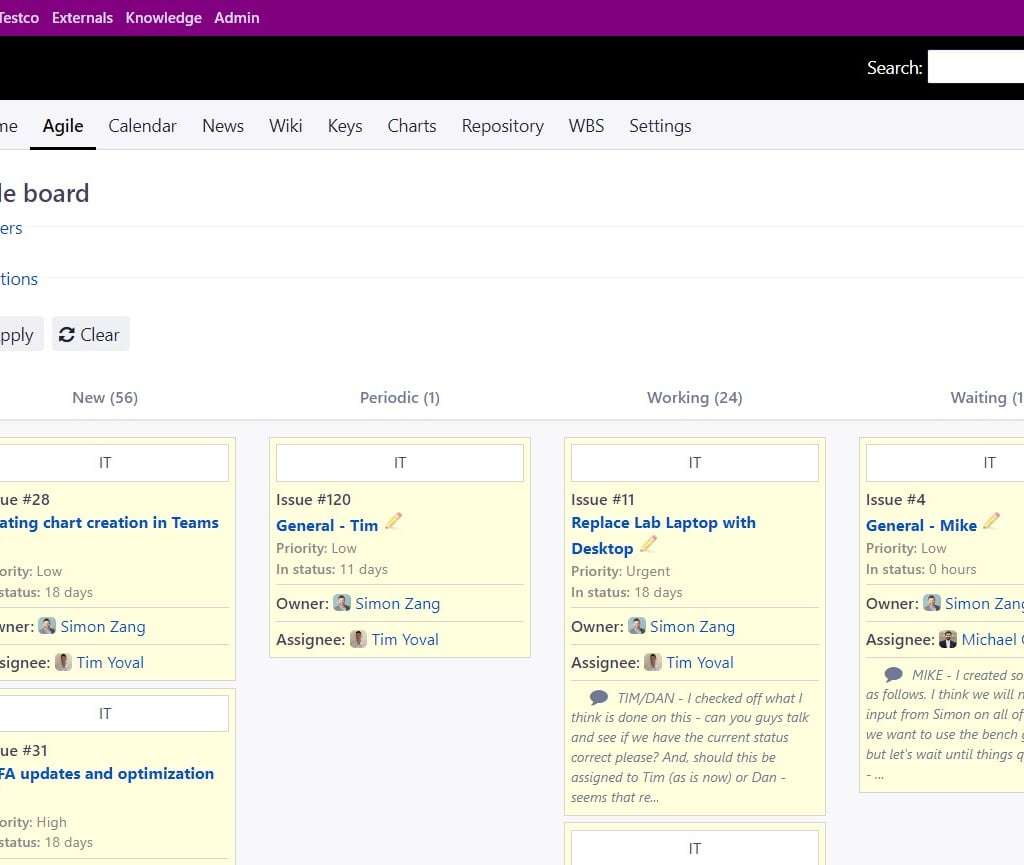The height and width of the screenshot is (865, 1024).
Task: Click the Clear filters button
Action: point(91,334)
